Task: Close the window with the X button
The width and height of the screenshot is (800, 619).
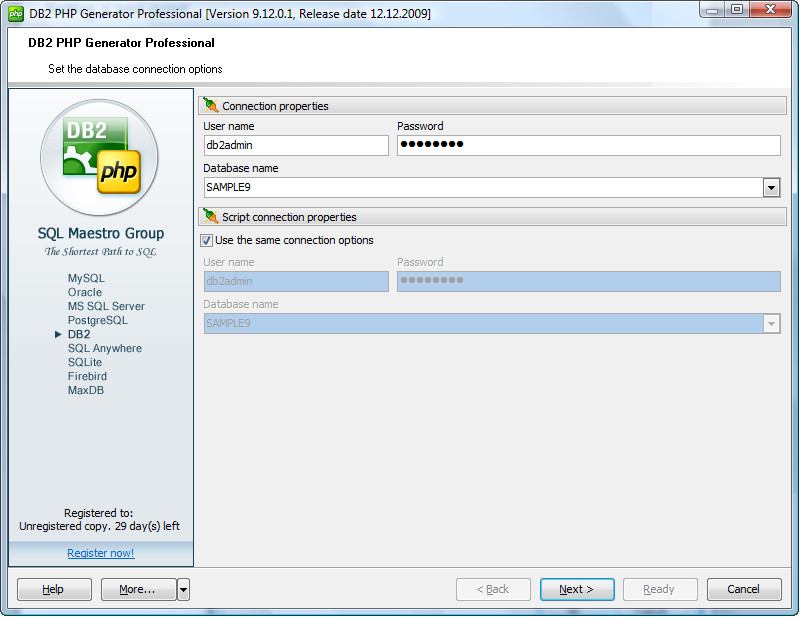Action: point(771,9)
